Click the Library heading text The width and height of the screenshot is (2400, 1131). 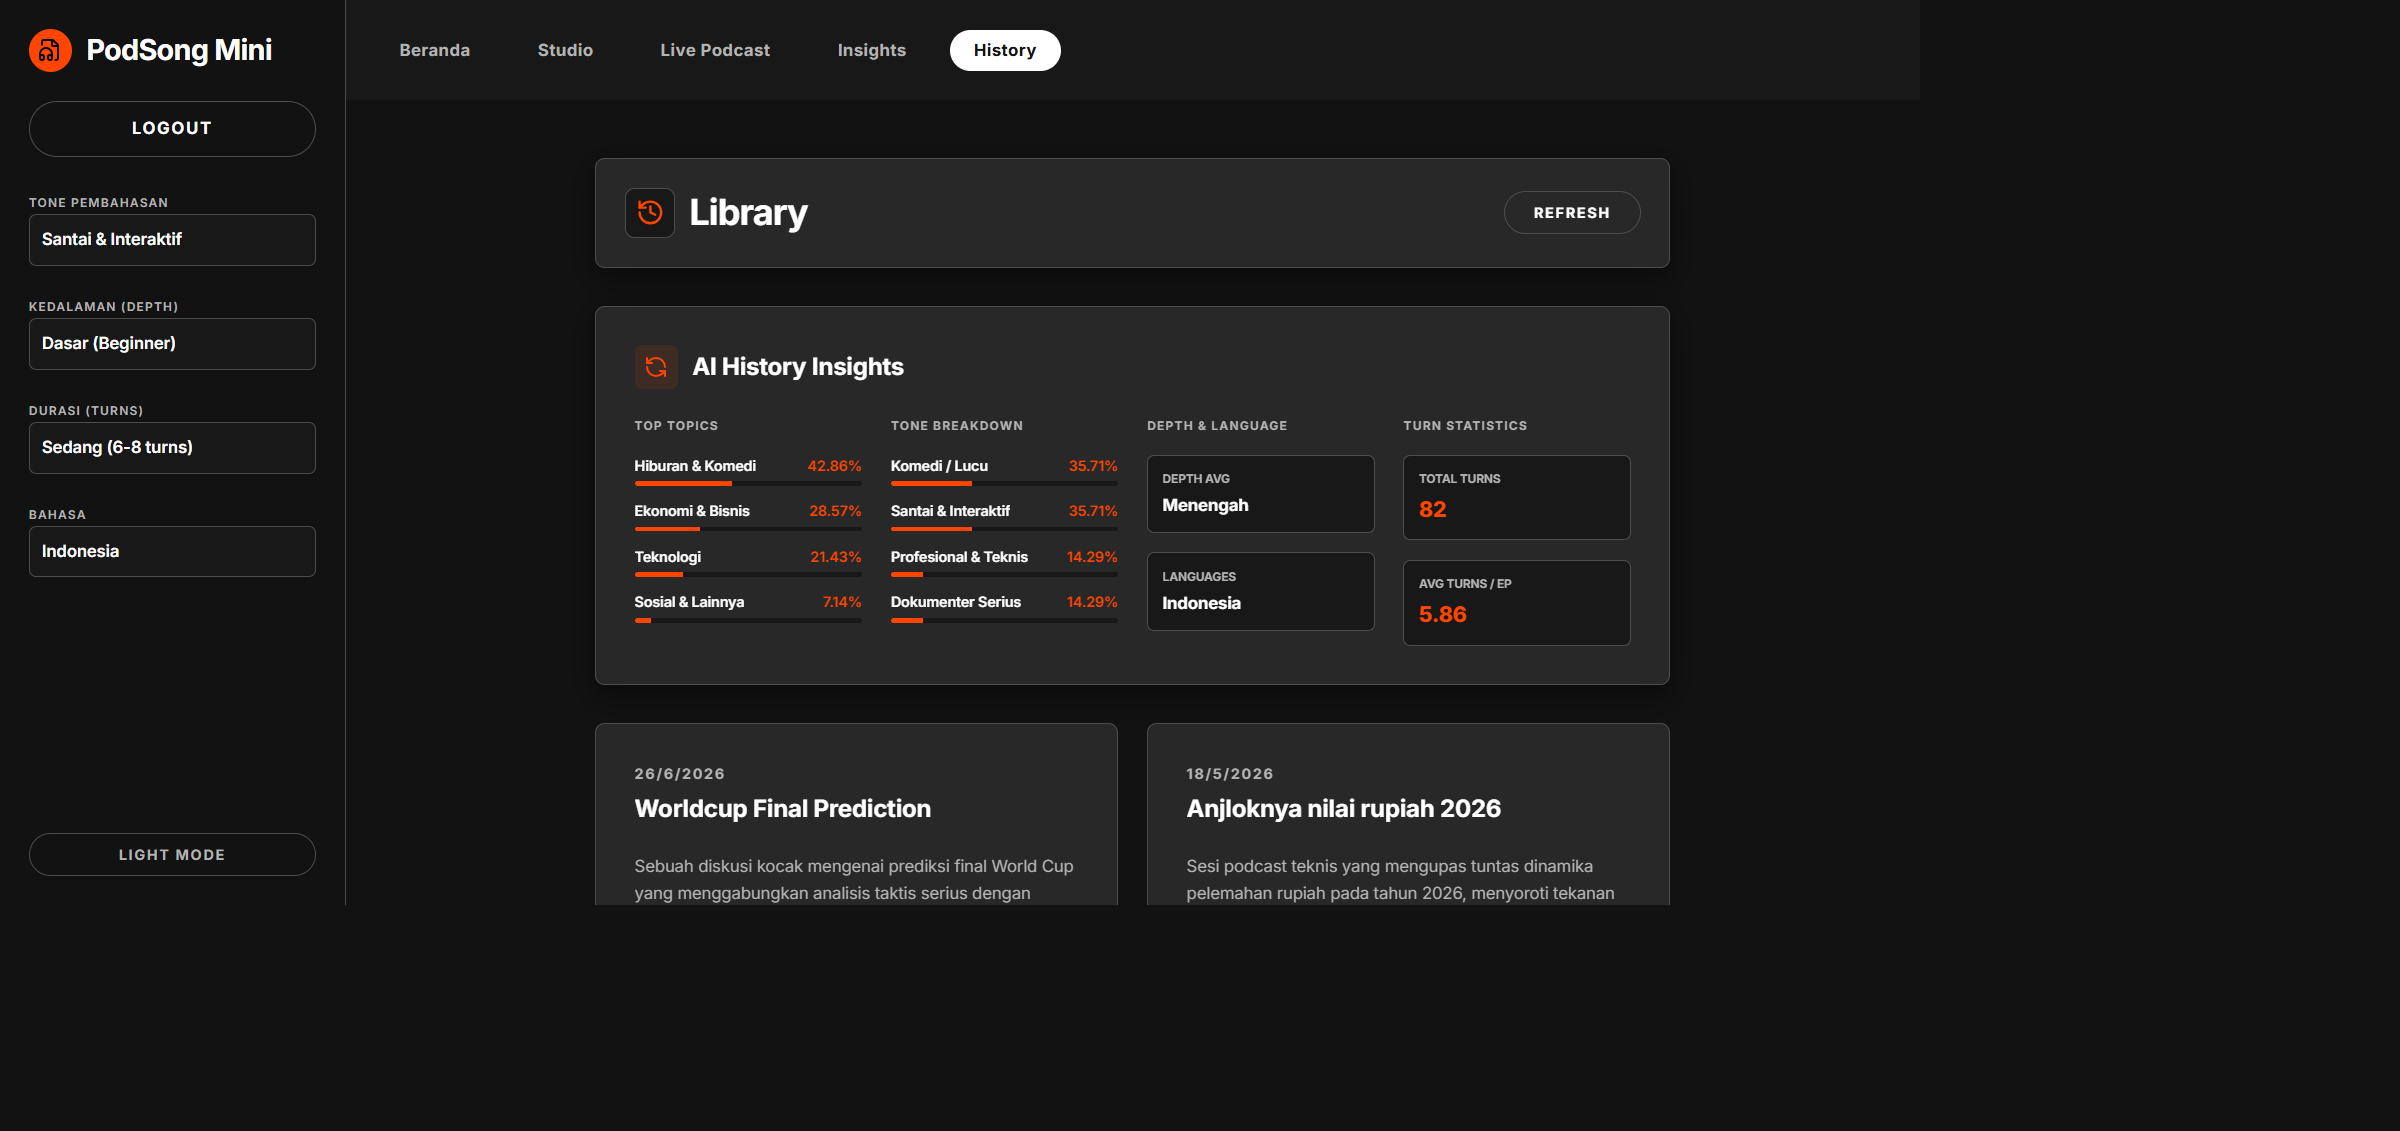748,213
